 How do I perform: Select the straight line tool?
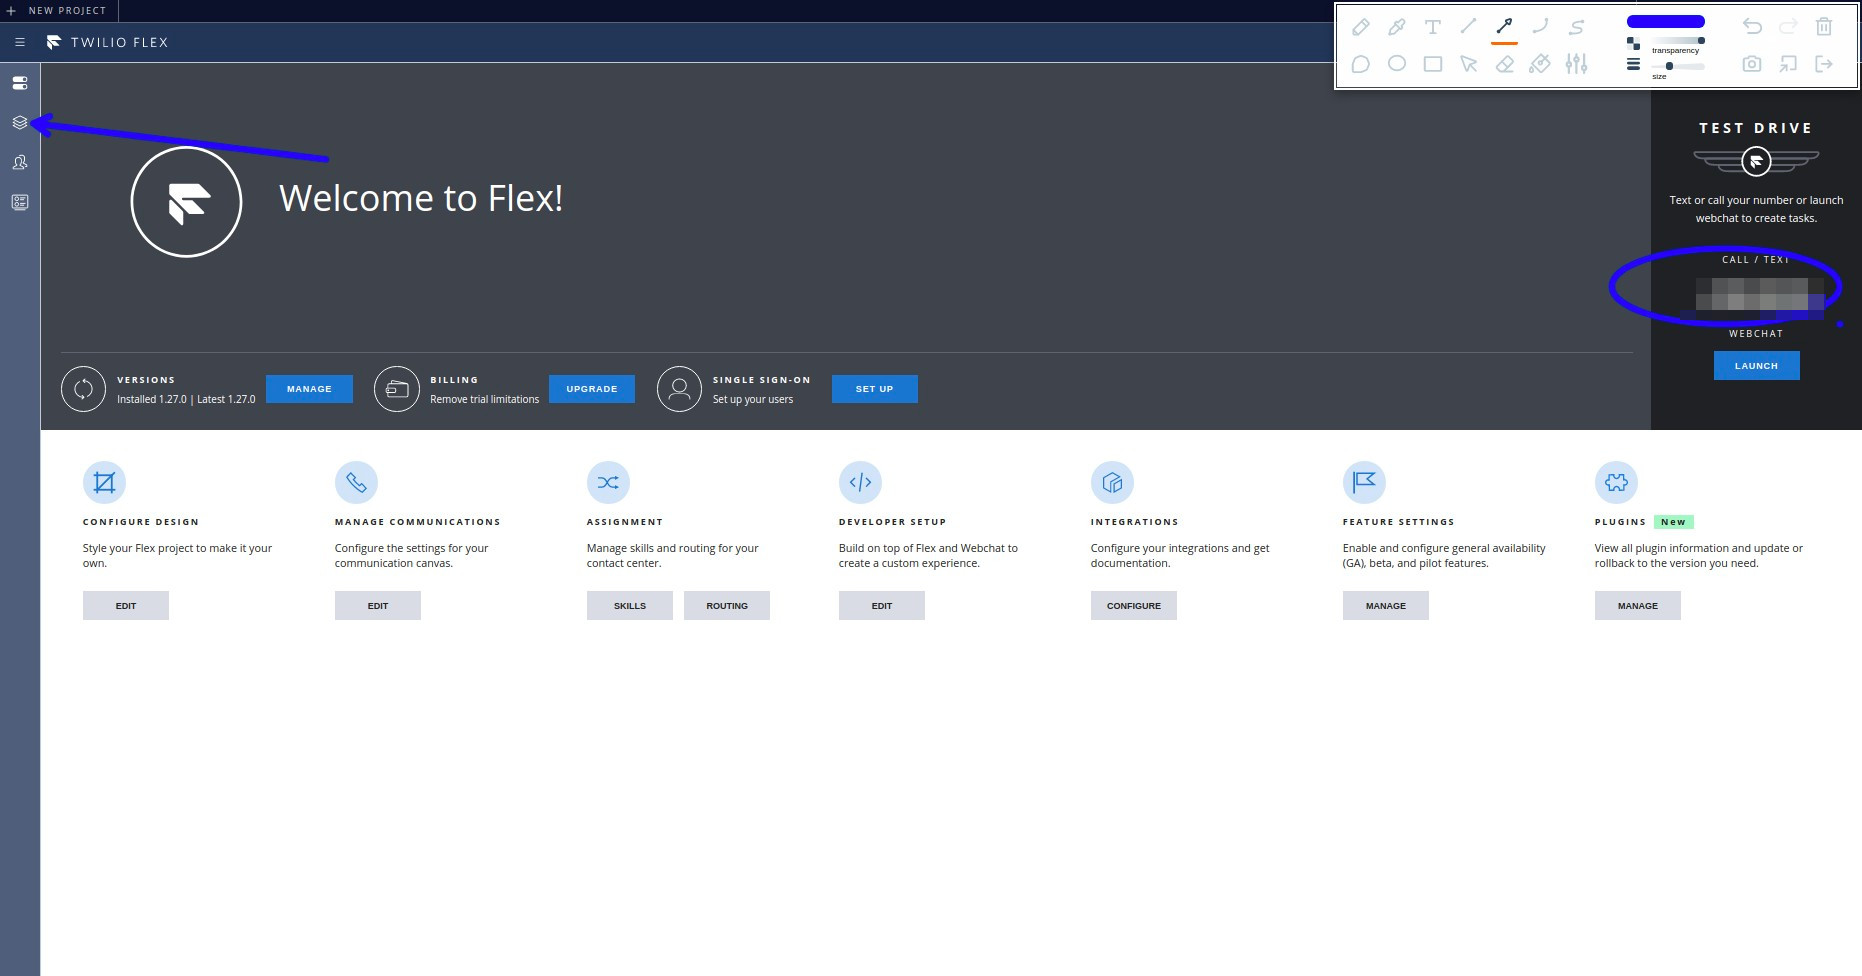coord(1468,27)
